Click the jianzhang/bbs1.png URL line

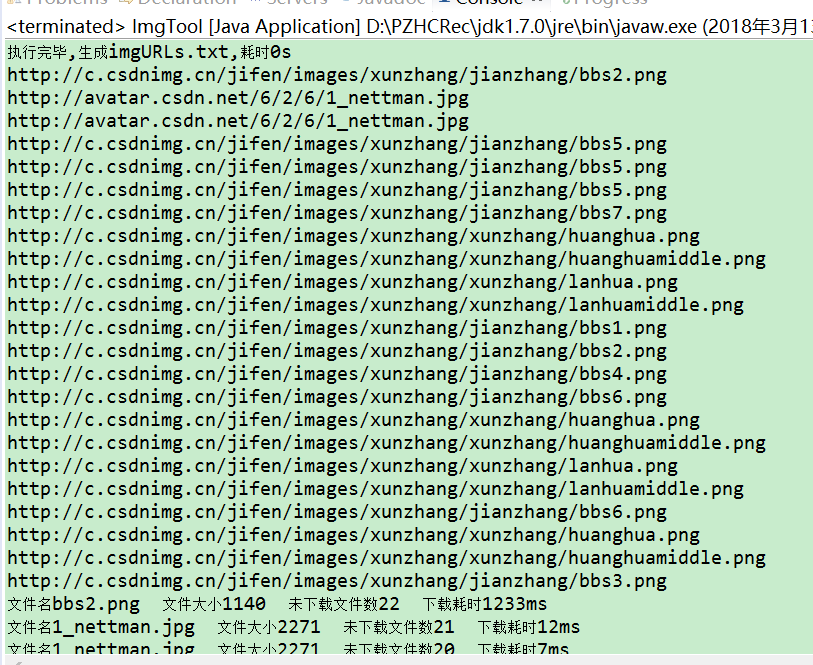pyautogui.click(x=337, y=329)
